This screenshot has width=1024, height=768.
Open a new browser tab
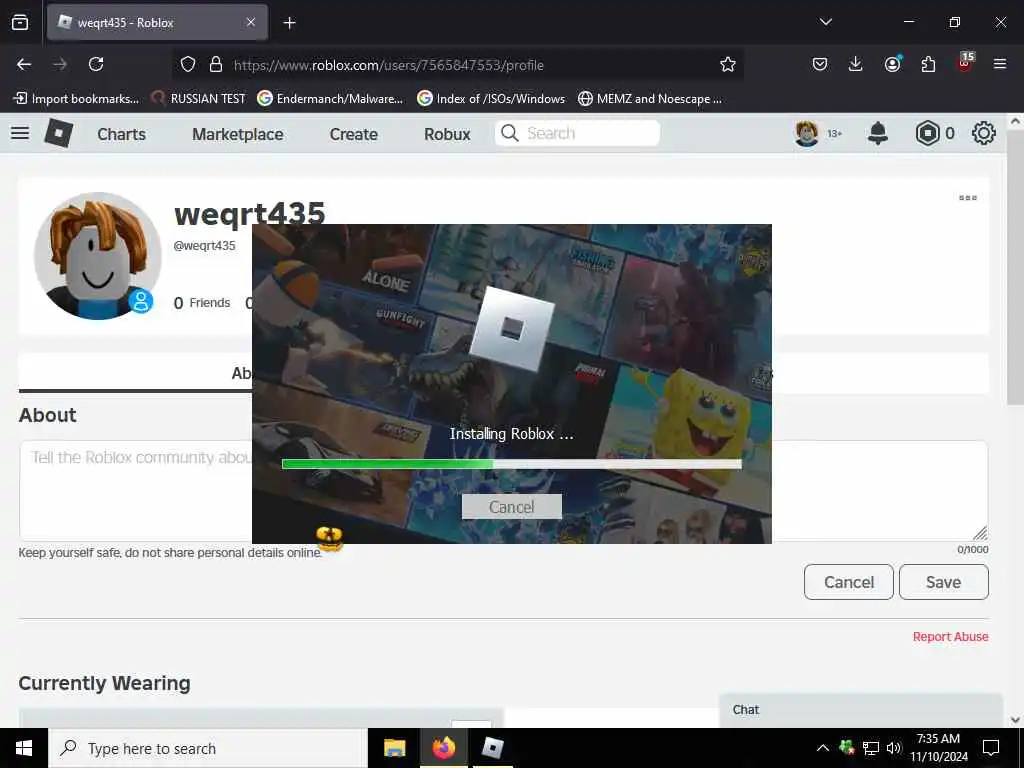point(289,23)
